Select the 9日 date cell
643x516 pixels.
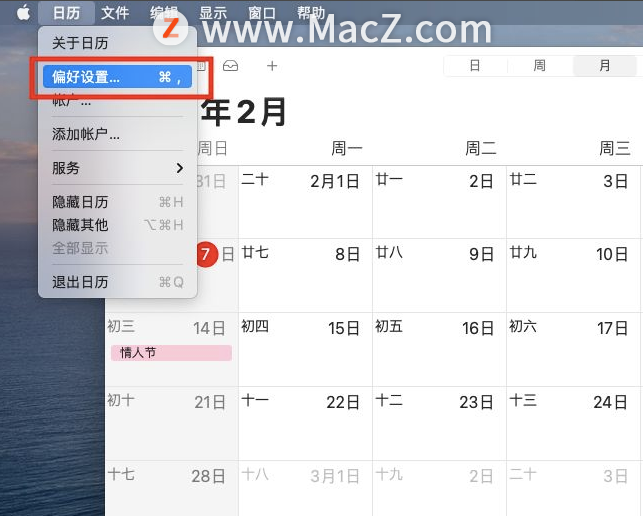coord(439,276)
